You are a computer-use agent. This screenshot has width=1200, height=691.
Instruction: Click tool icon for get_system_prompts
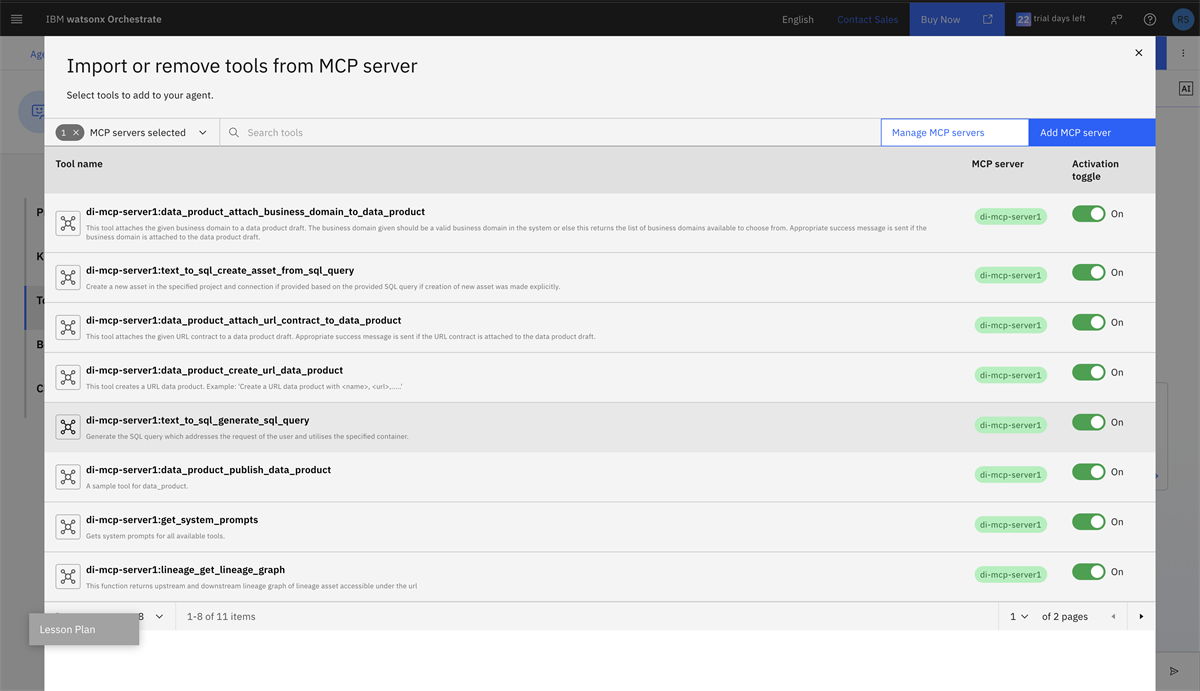[x=68, y=527]
